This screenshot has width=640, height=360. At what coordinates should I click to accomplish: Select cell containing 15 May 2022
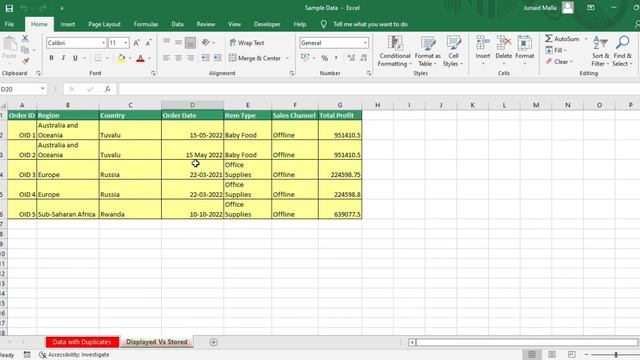[192, 150]
